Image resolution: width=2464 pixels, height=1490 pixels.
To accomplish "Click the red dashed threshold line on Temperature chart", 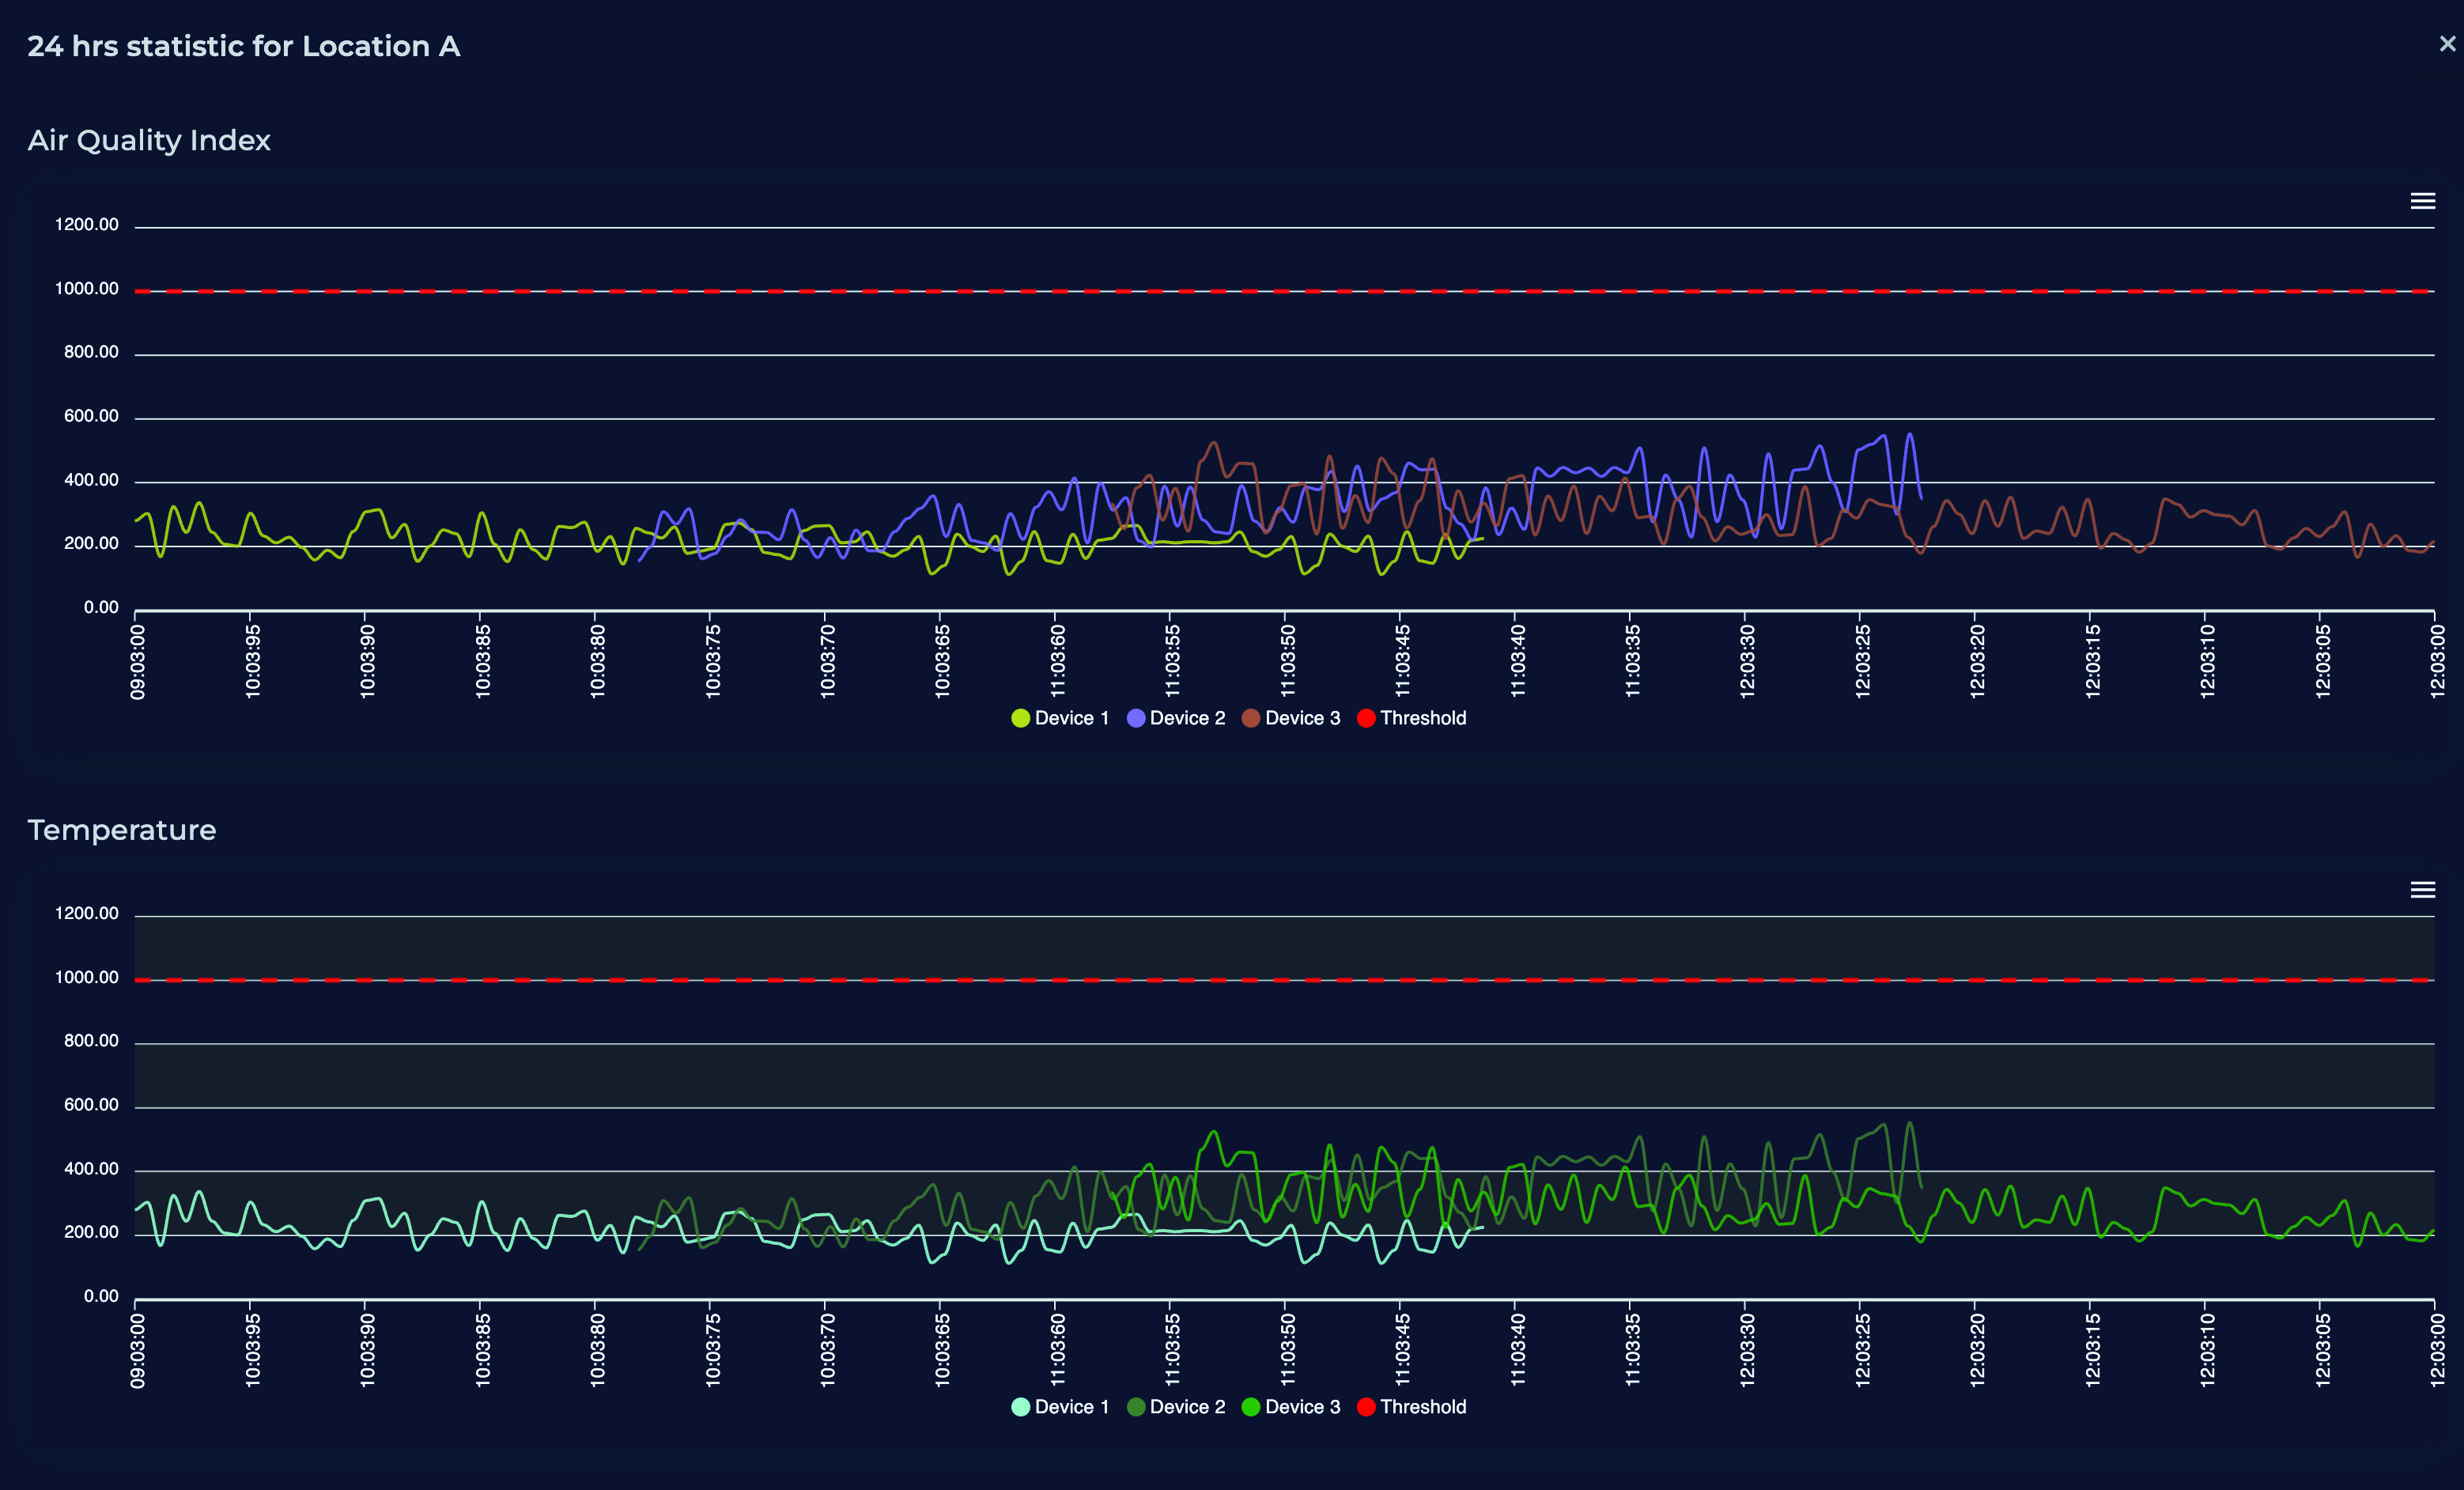I will [1284, 980].
